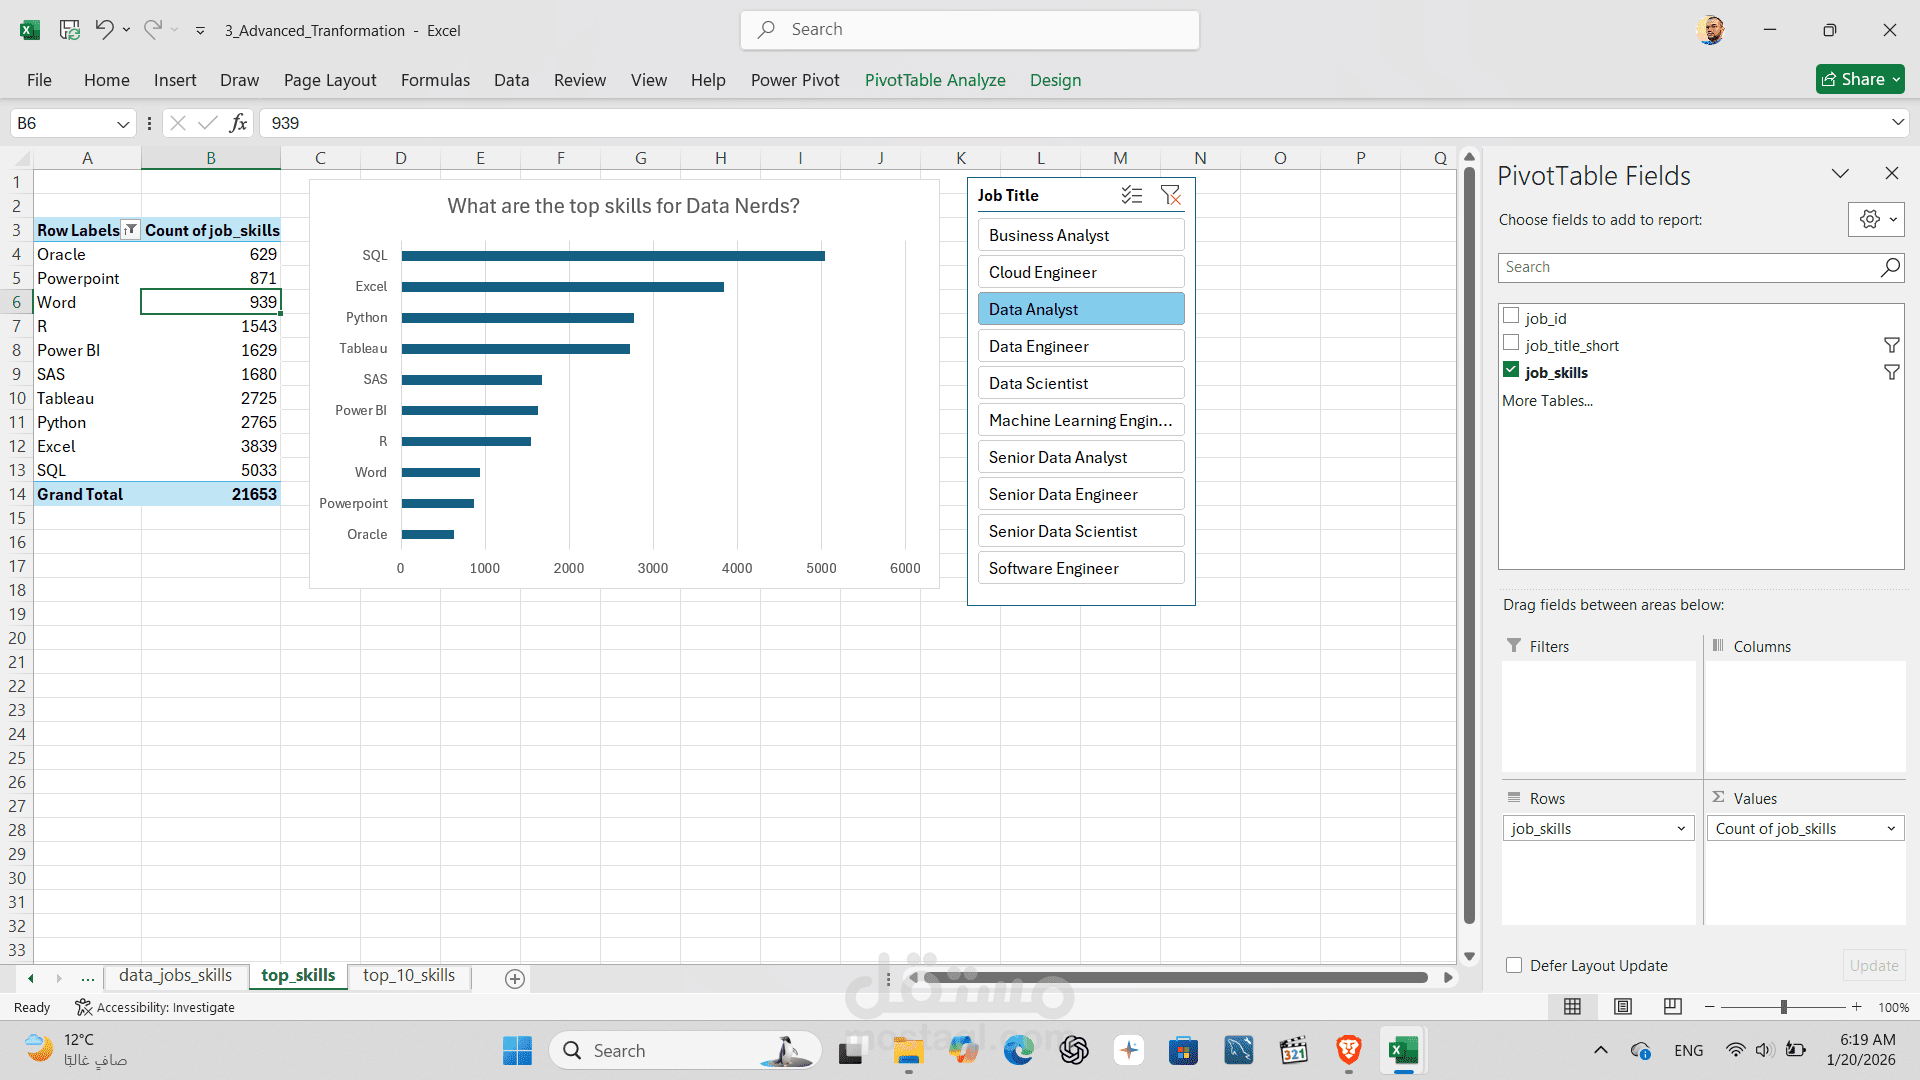Undo the last action
Image resolution: width=1920 pixels, height=1080 pixels.
tap(104, 30)
